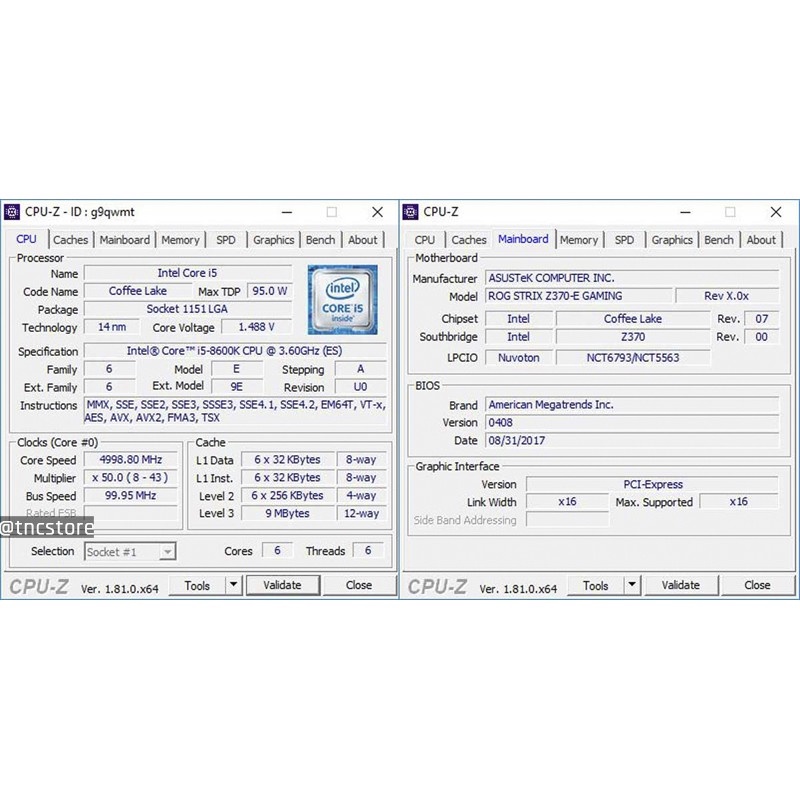This screenshot has width=800, height=800.
Task: Open About tab in left window
Action: (x=363, y=240)
